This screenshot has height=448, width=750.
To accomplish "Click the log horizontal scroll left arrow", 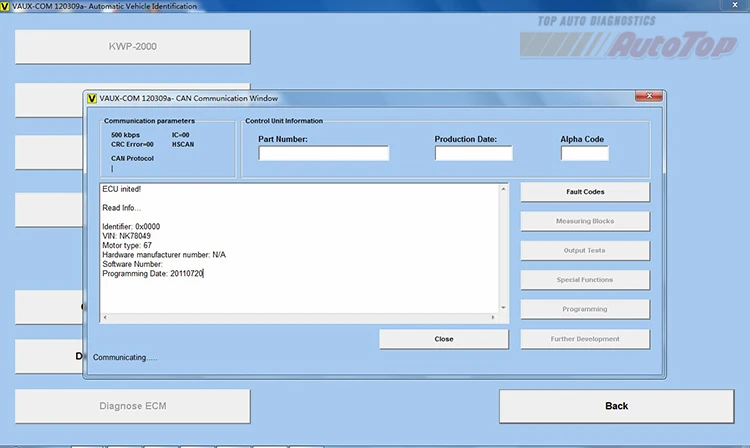I will [105, 317].
